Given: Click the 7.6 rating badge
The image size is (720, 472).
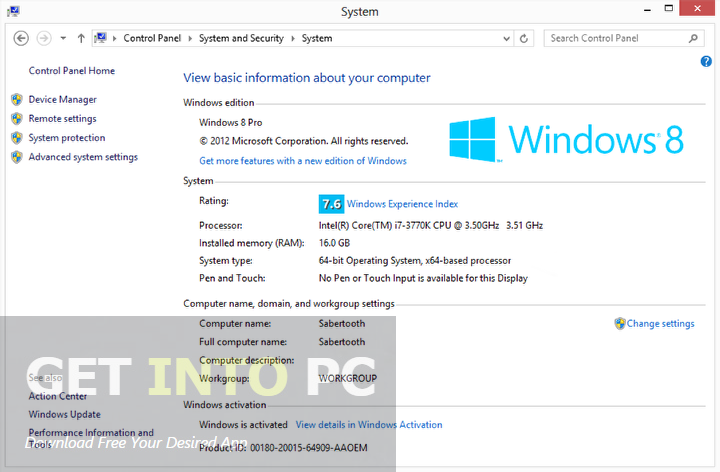Looking at the screenshot, I should [331, 204].
